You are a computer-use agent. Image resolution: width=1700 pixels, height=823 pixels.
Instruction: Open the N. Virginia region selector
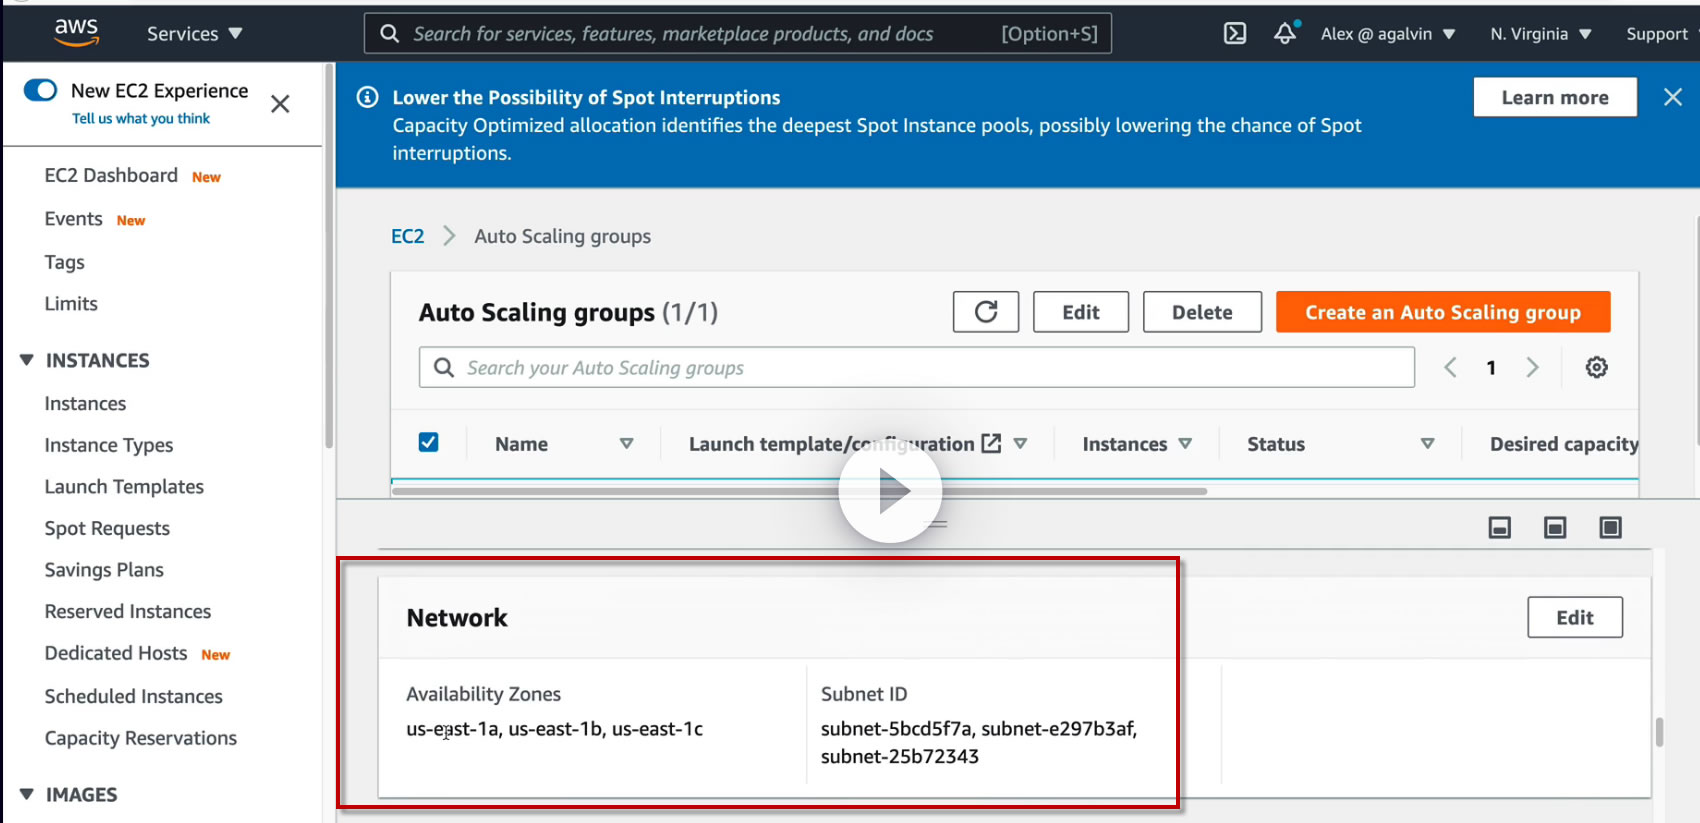[1540, 34]
